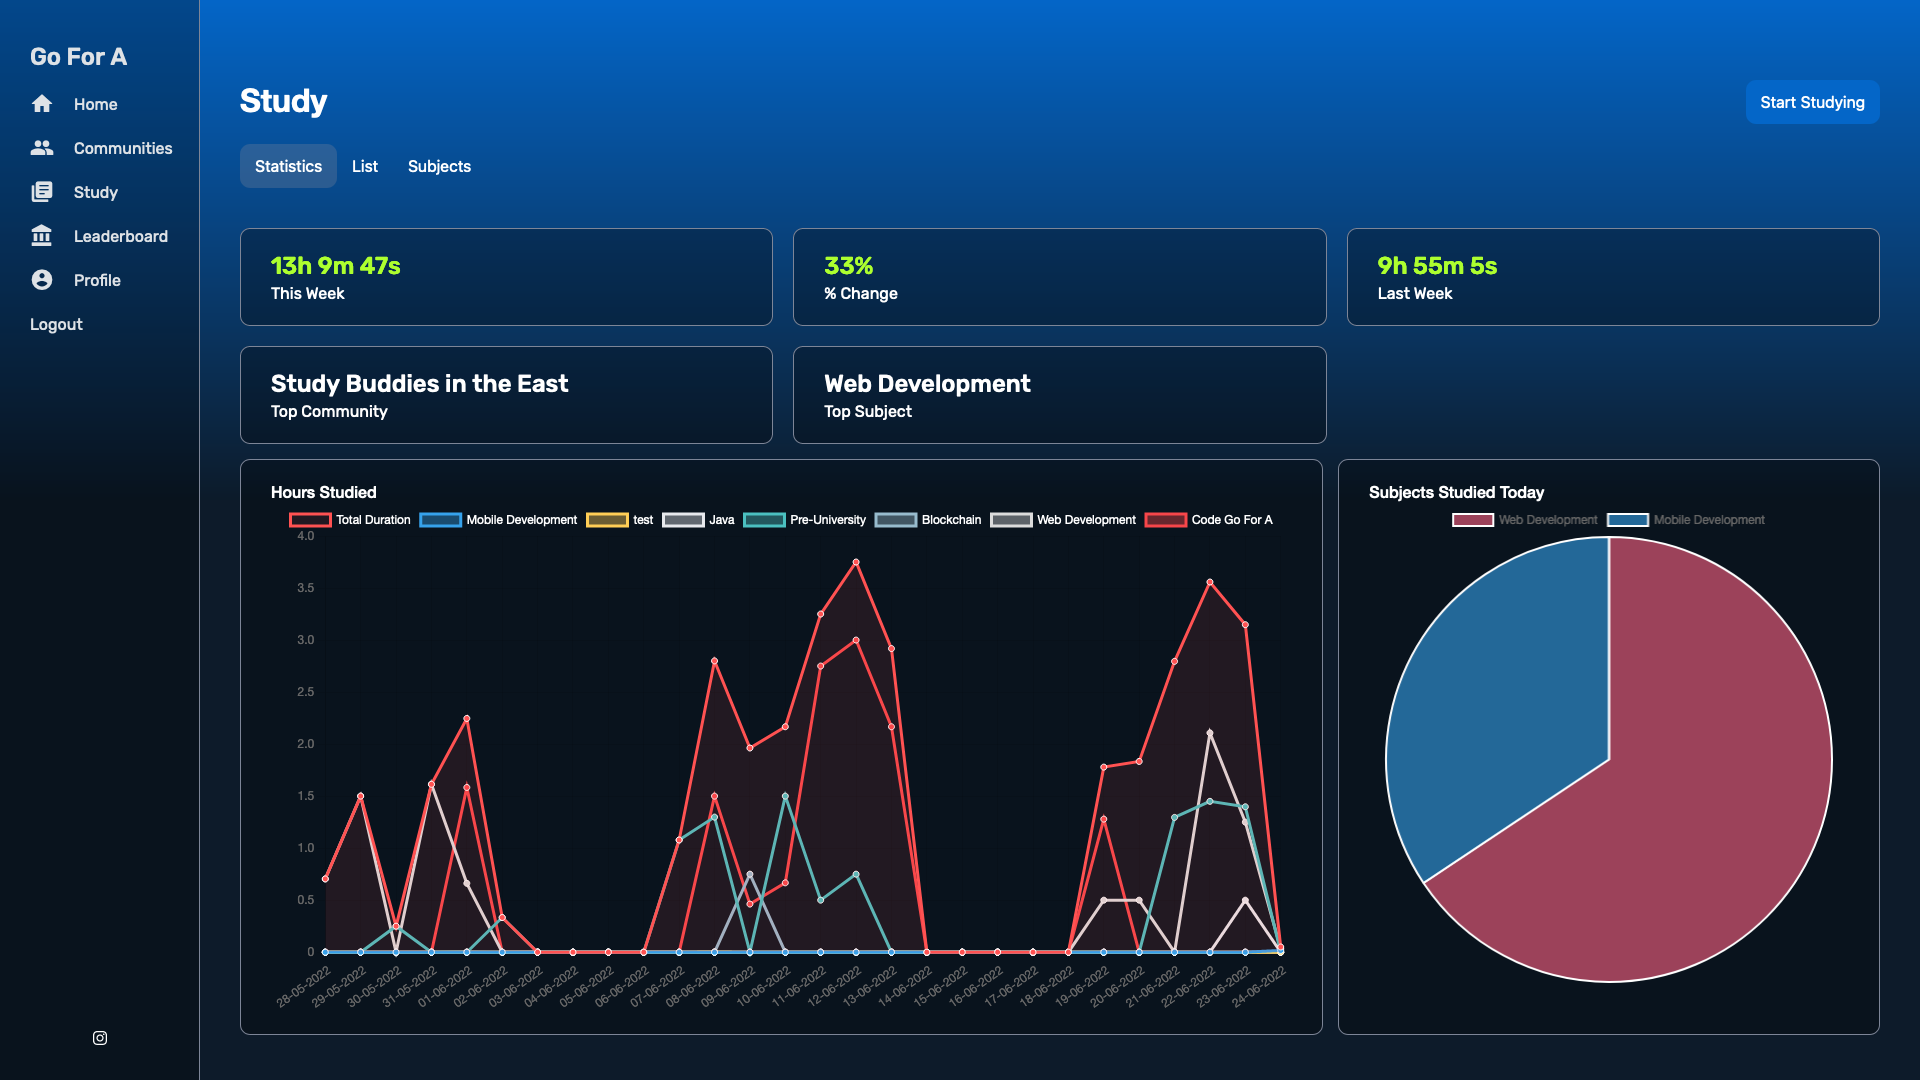1920x1080 pixels.
Task: Click the 13h 9m 47s This Week card
Action: [506, 277]
